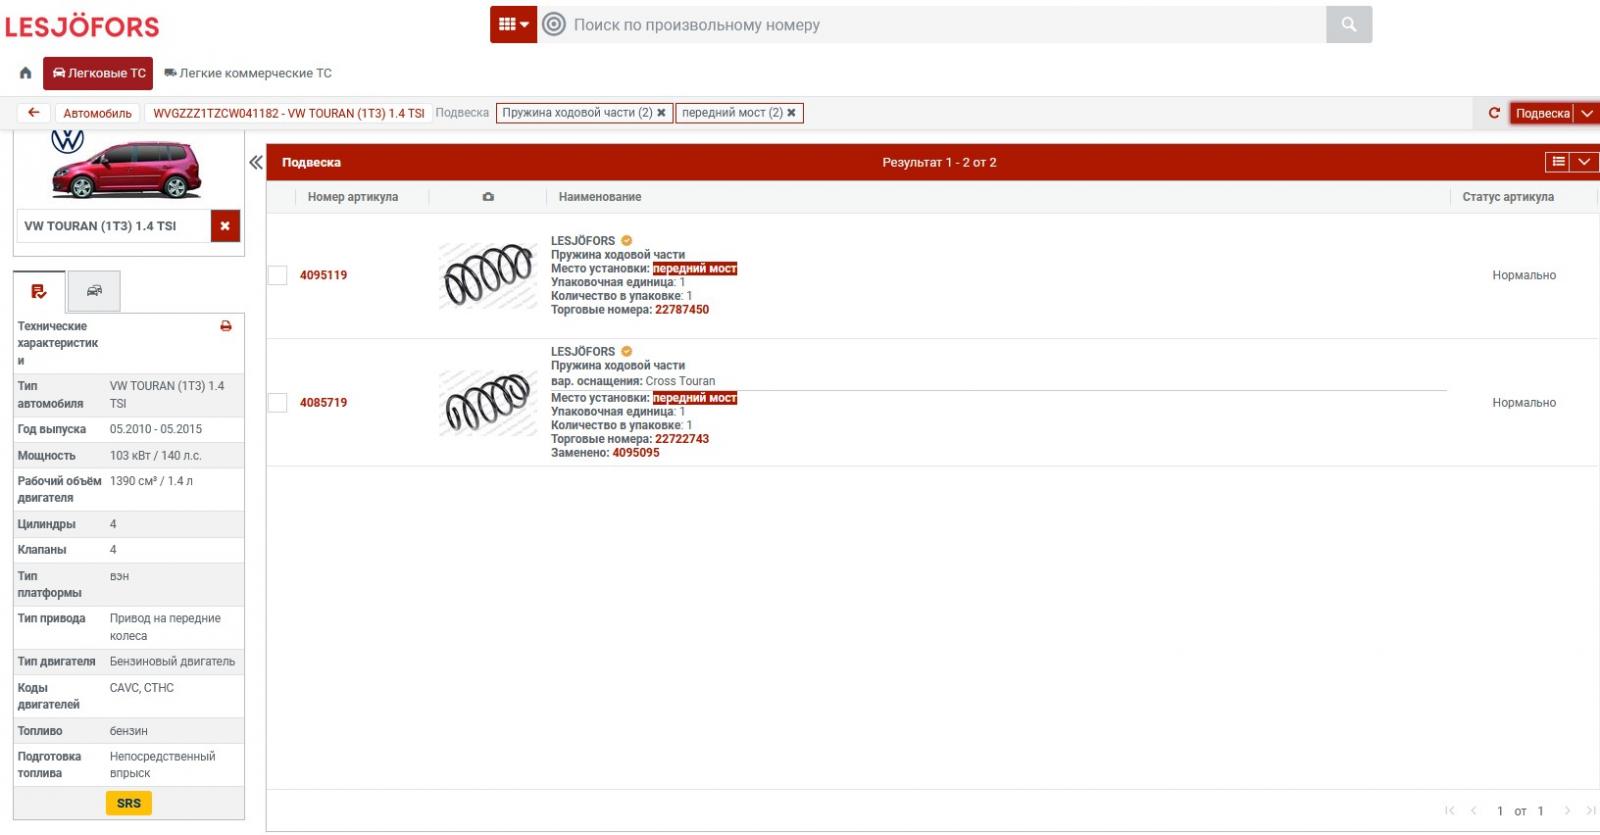Expand the Подвеска dropdown arrow at right

[x=1587, y=113]
